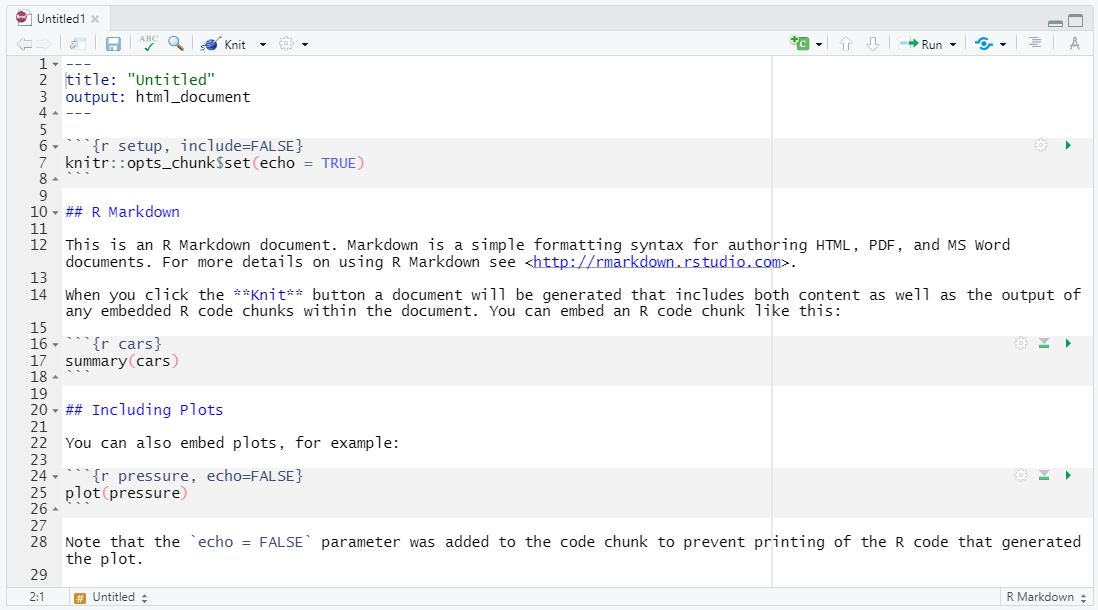
Task: Run the setup chunk
Action: pos(1068,146)
